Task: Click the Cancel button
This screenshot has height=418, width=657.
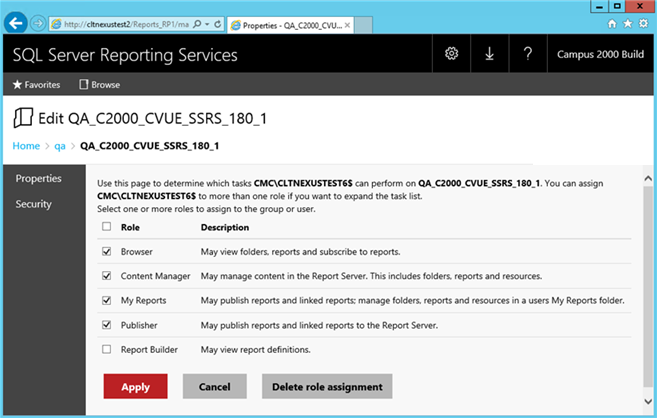Action: 215,386
